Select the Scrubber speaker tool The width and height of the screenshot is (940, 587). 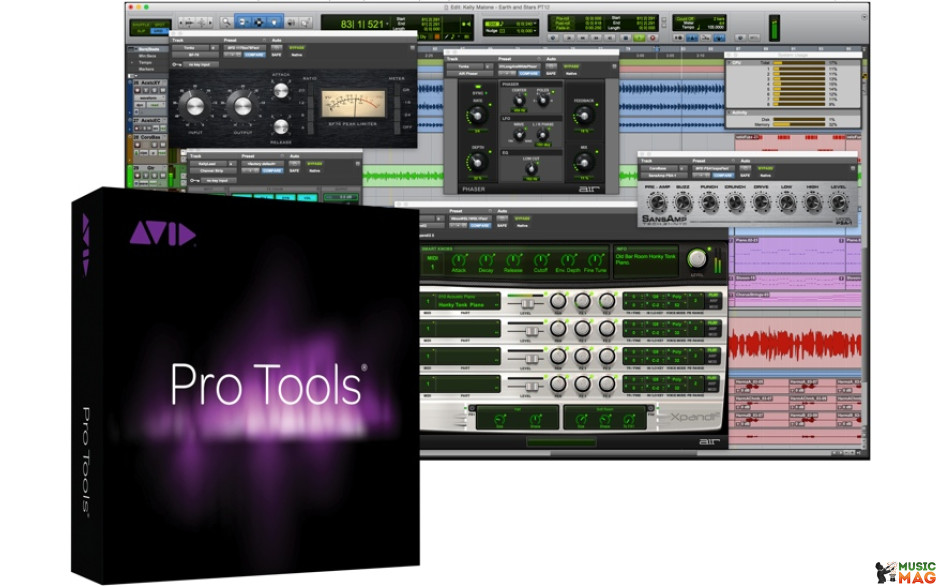tap(290, 22)
